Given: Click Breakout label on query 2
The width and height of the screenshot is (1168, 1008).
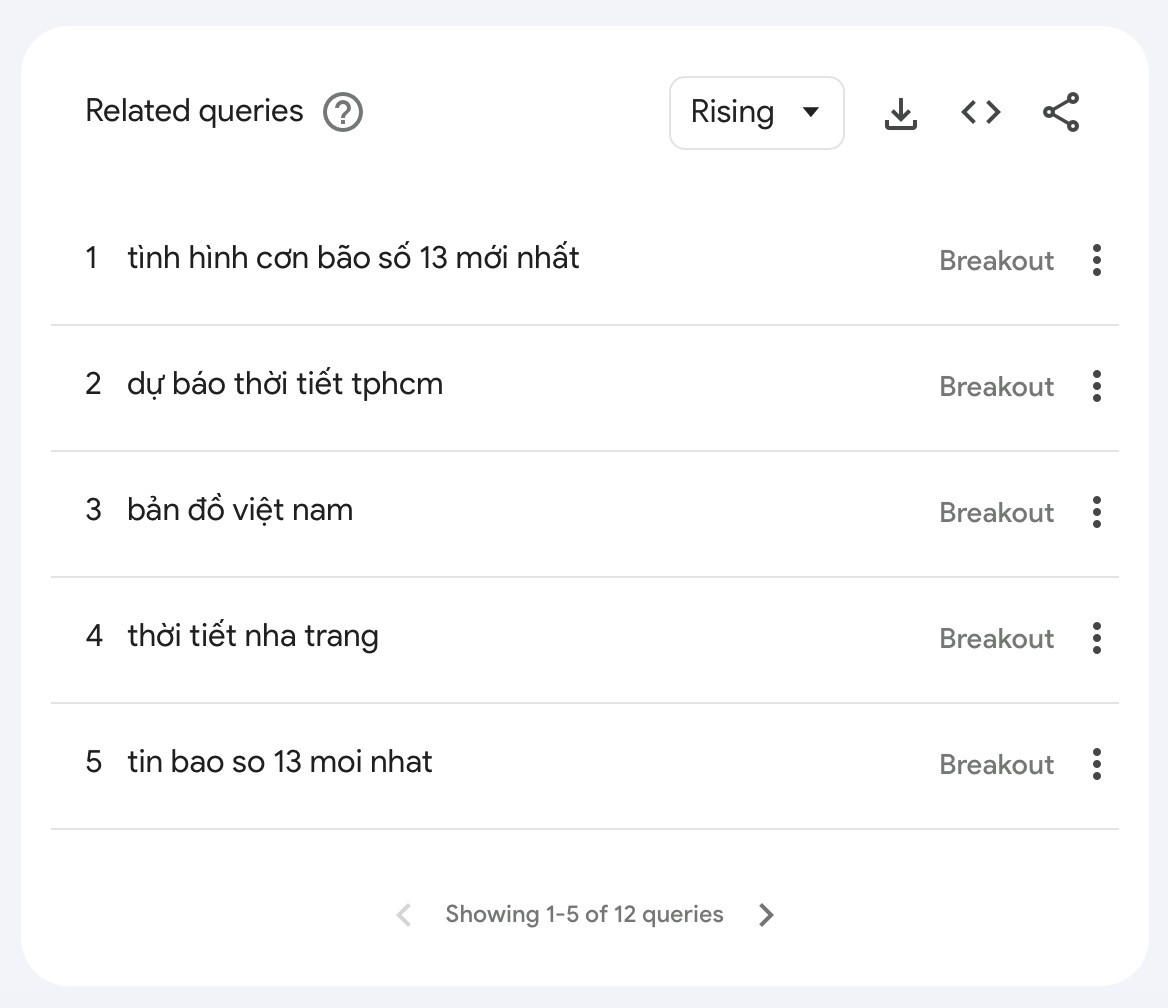Looking at the screenshot, I should tap(996, 386).
